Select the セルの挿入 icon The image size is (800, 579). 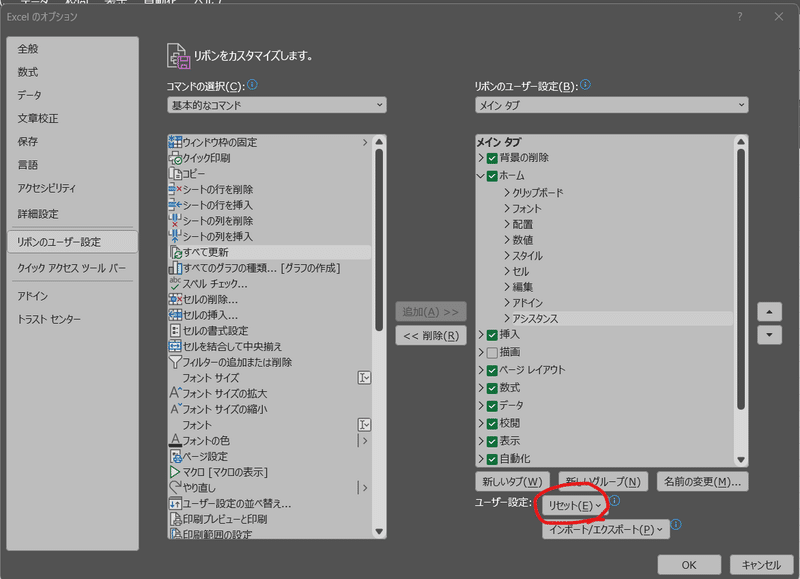[x=175, y=315]
